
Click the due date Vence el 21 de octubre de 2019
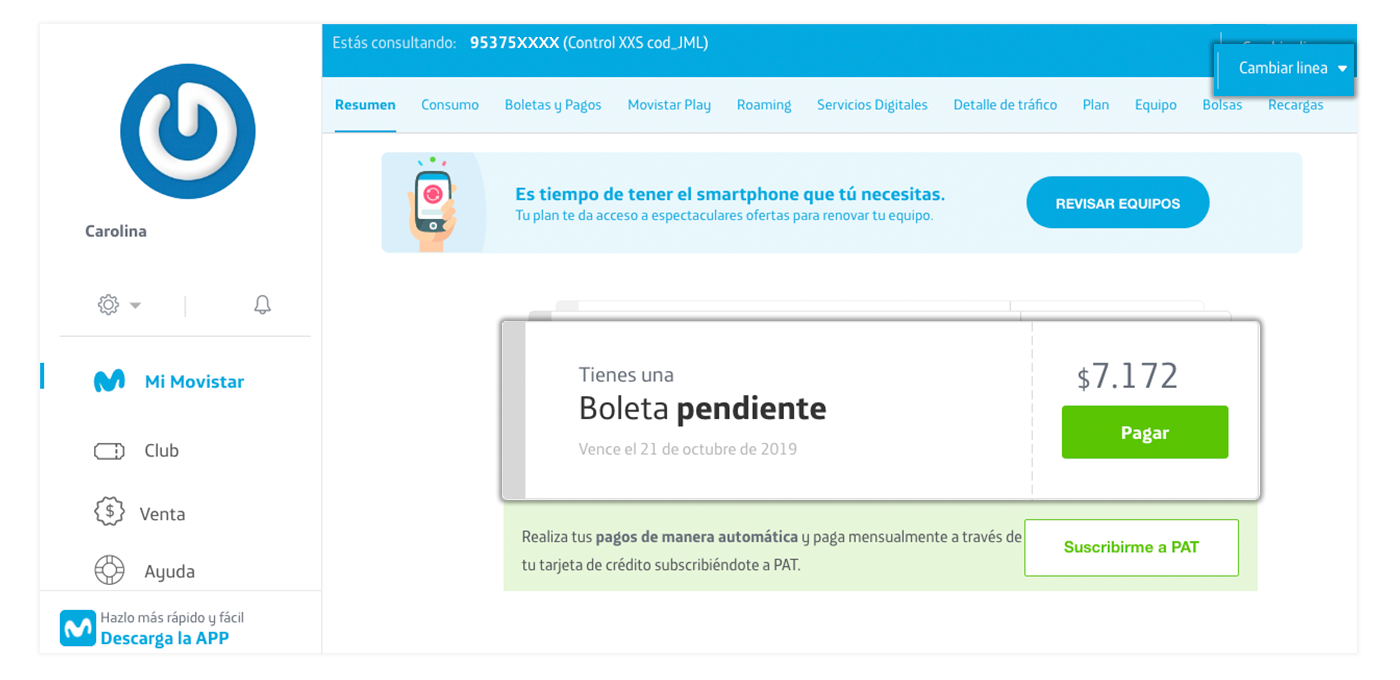tap(688, 449)
